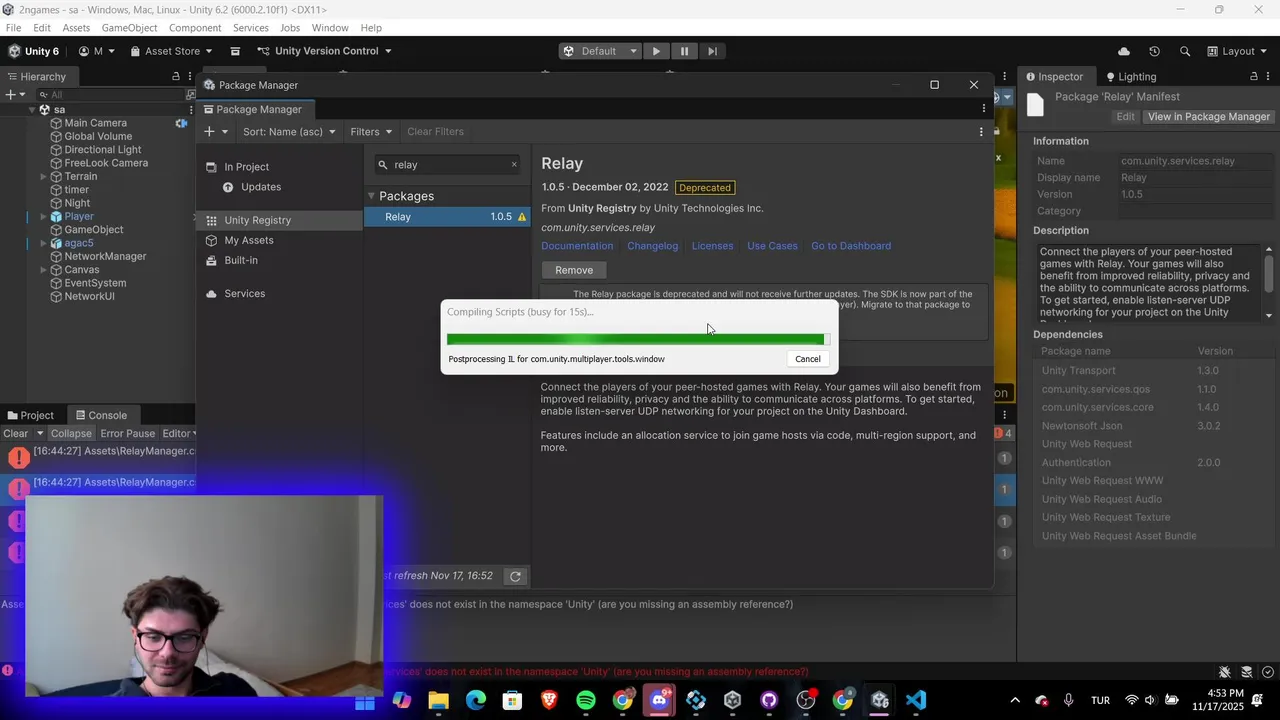The width and height of the screenshot is (1280, 720).
Task: Open the Undo History icon
Action: (x=1154, y=51)
